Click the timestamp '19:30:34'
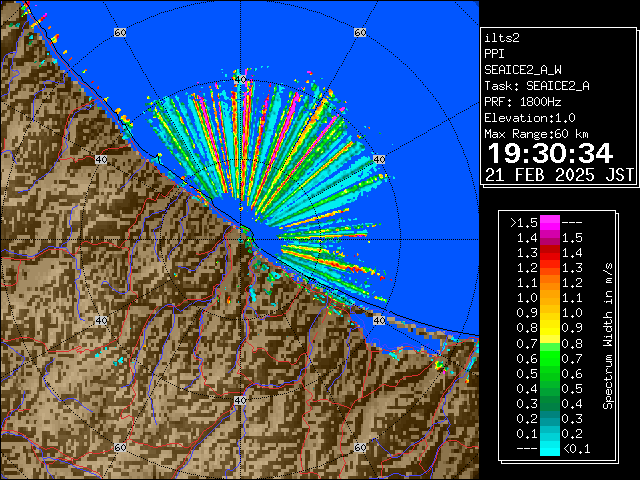The image size is (640, 480). click(x=550, y=153)
